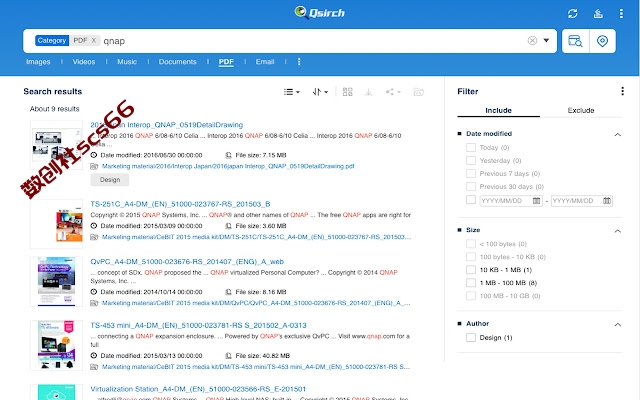This screenshot has width=640, height=400.
Task: Check the < 100 bytes size filter
Action: point(471,244)
